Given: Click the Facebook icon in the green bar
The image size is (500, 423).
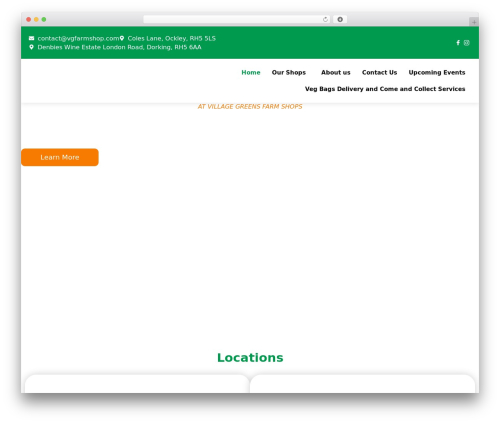Looking at the screenshot, I should coord(458,43).
